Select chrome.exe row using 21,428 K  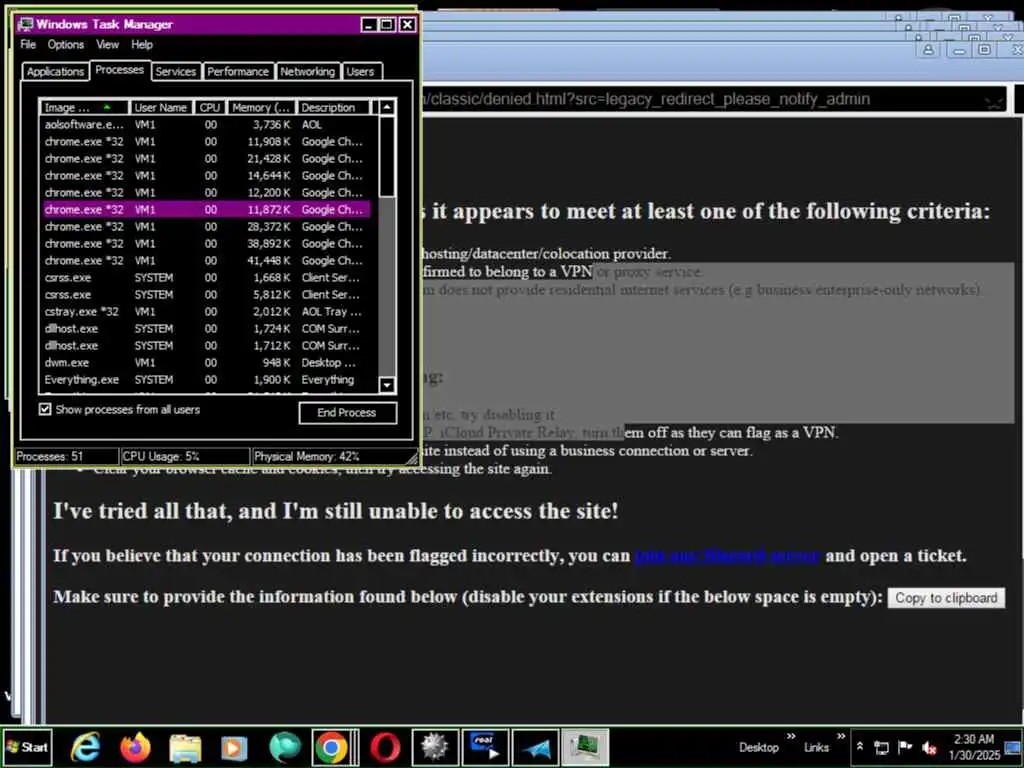click(x=206, y=159)
